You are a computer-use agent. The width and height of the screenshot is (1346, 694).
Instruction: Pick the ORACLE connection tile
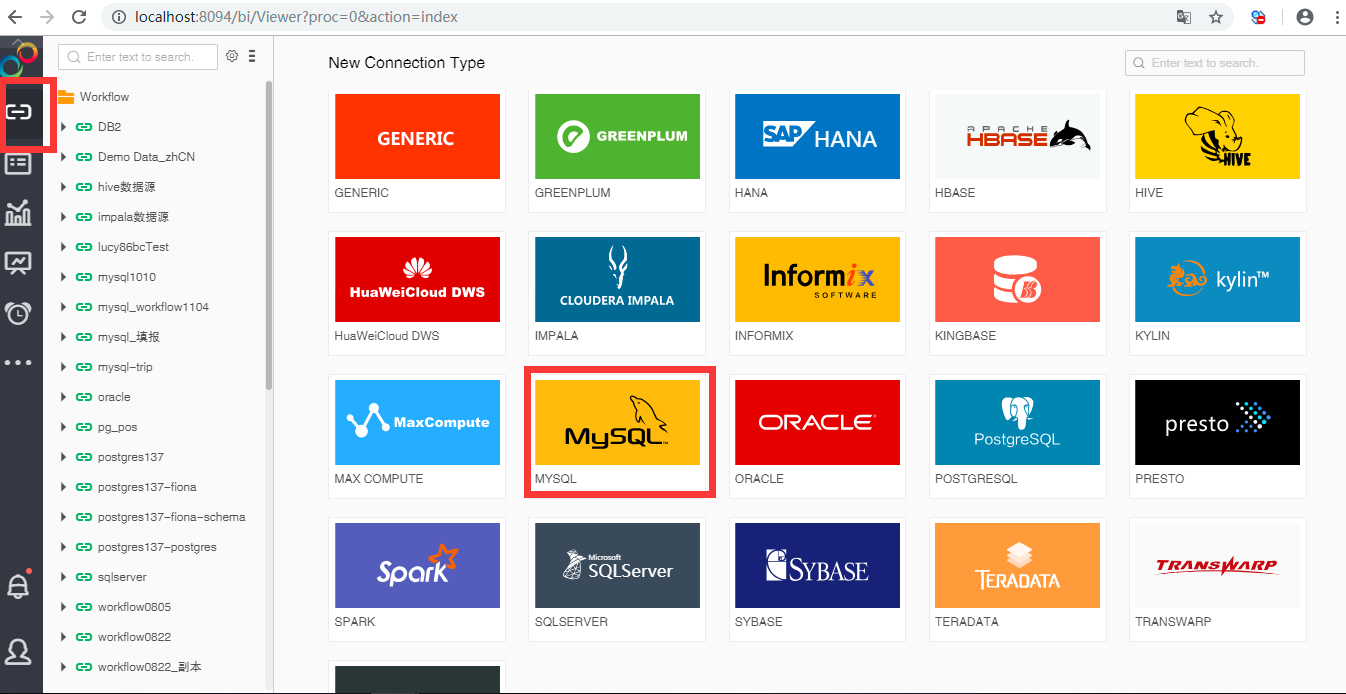point(817,435)
